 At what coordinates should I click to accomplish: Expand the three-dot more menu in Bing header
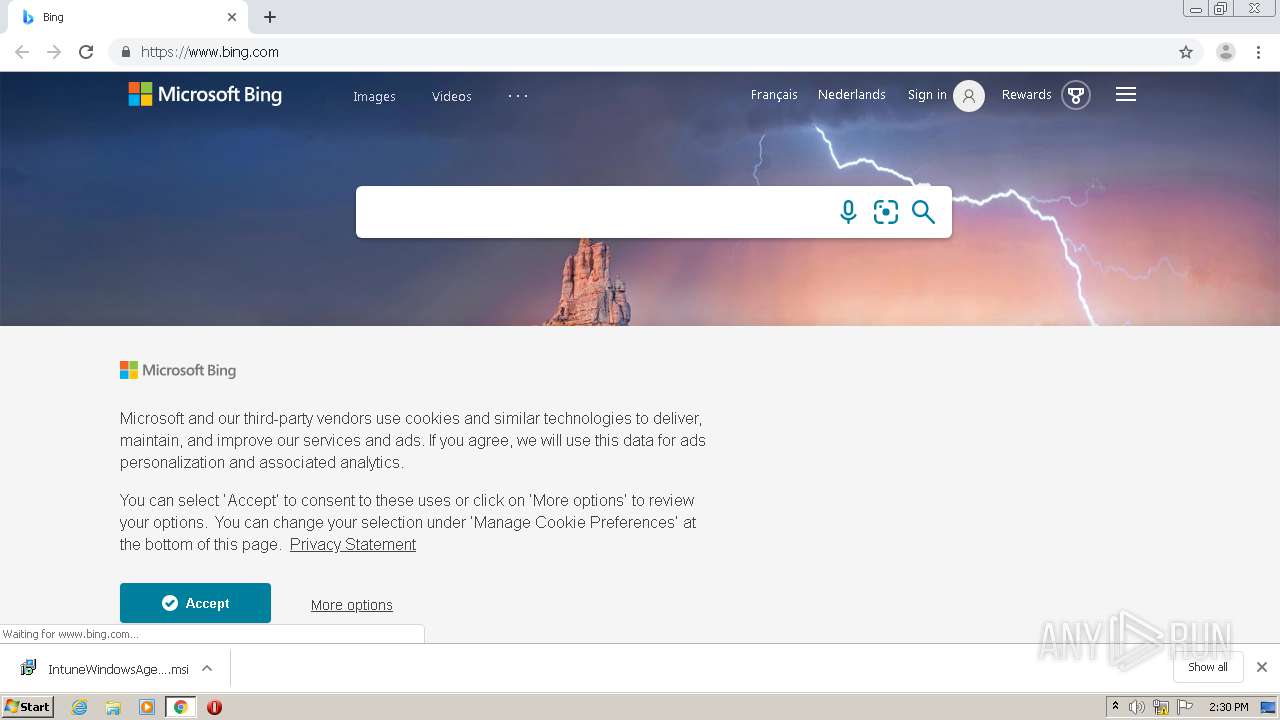518,96
